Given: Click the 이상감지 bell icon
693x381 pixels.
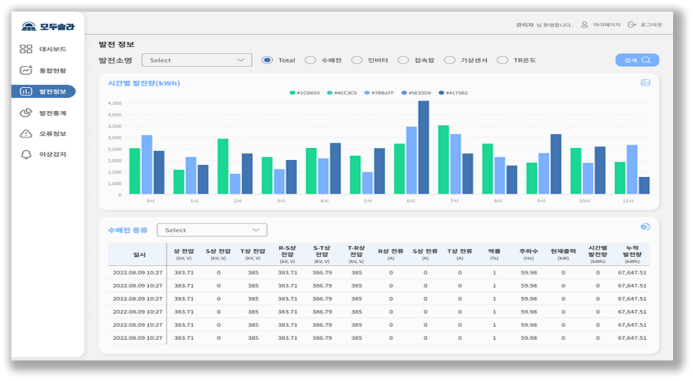Looking at the screenshot, I should pos(26,154).
